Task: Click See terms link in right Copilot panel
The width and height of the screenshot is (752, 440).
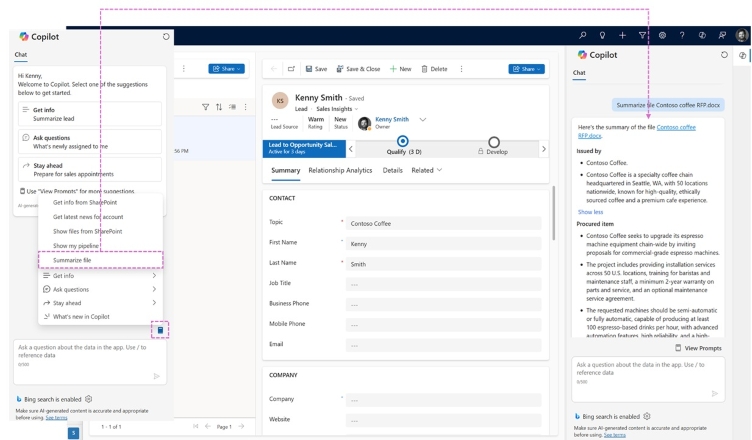Action: pos(614,435)
